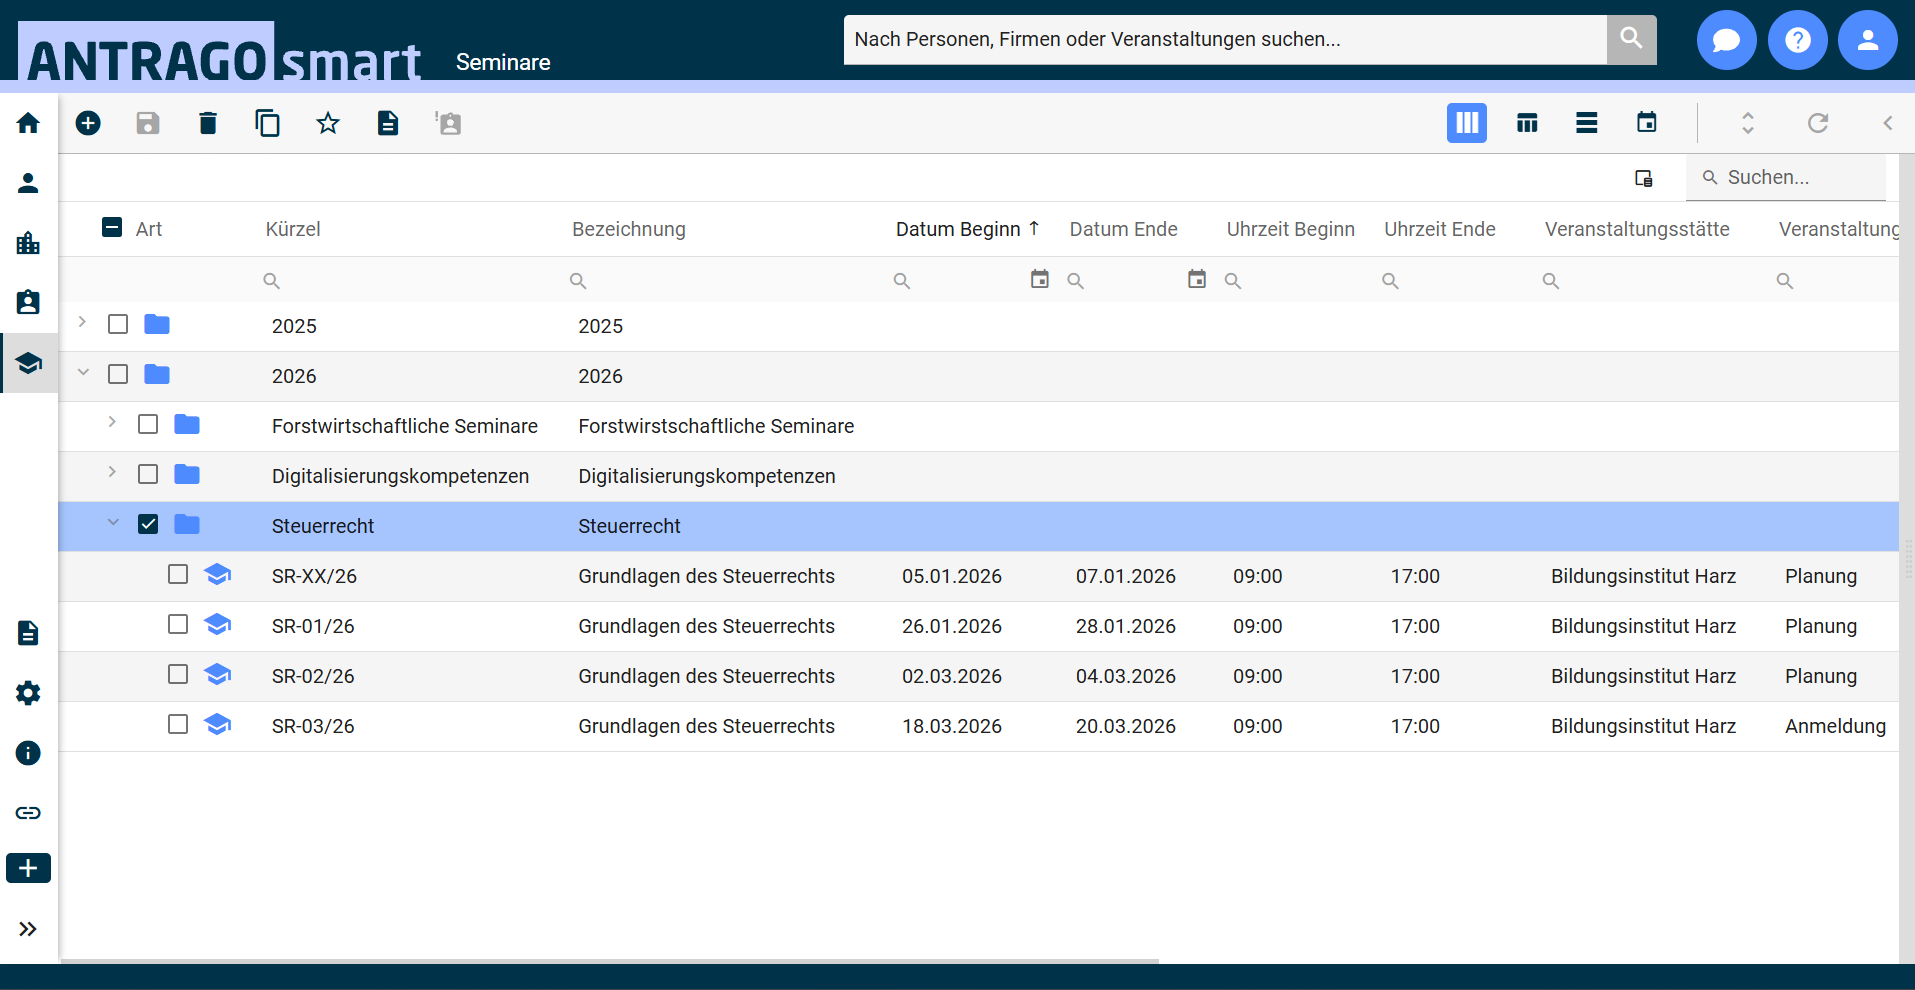Open the SR-03/26 seminar row
The image size is (1915, 990).
tap(312, 726)
